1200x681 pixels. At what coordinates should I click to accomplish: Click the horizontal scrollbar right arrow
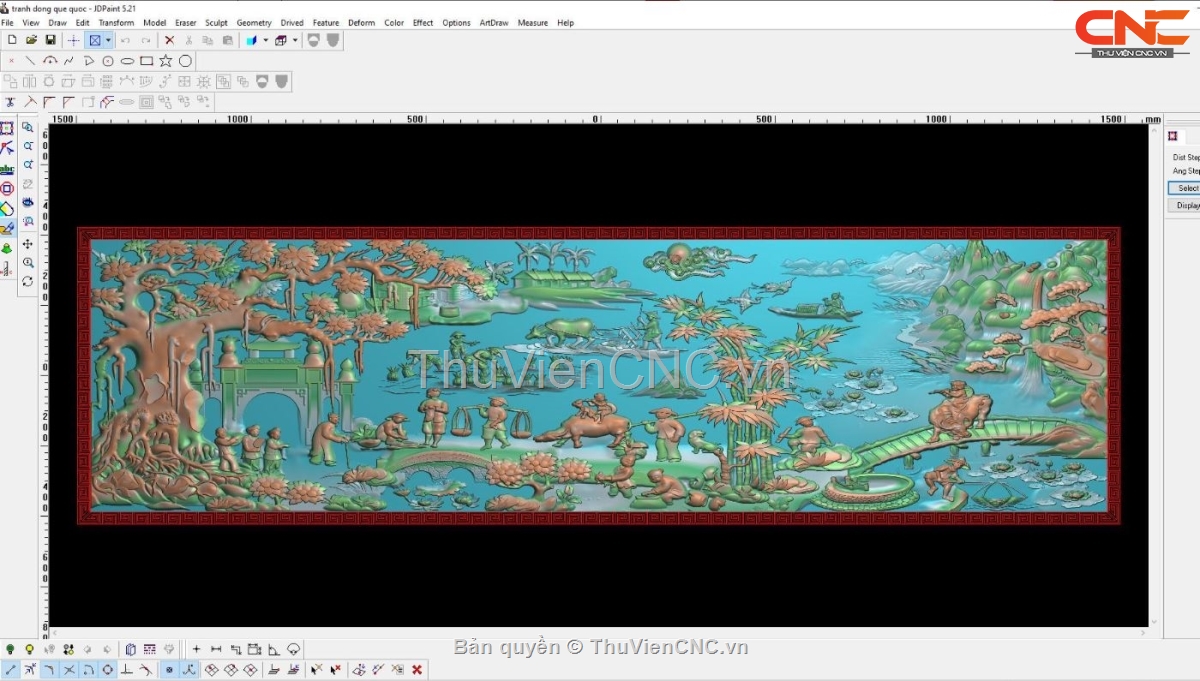tap(1143, 633)
